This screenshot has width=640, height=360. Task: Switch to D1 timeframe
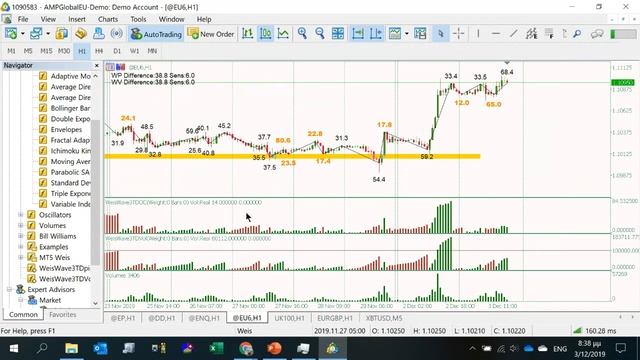pyautogui.click(x=117, y=51)
